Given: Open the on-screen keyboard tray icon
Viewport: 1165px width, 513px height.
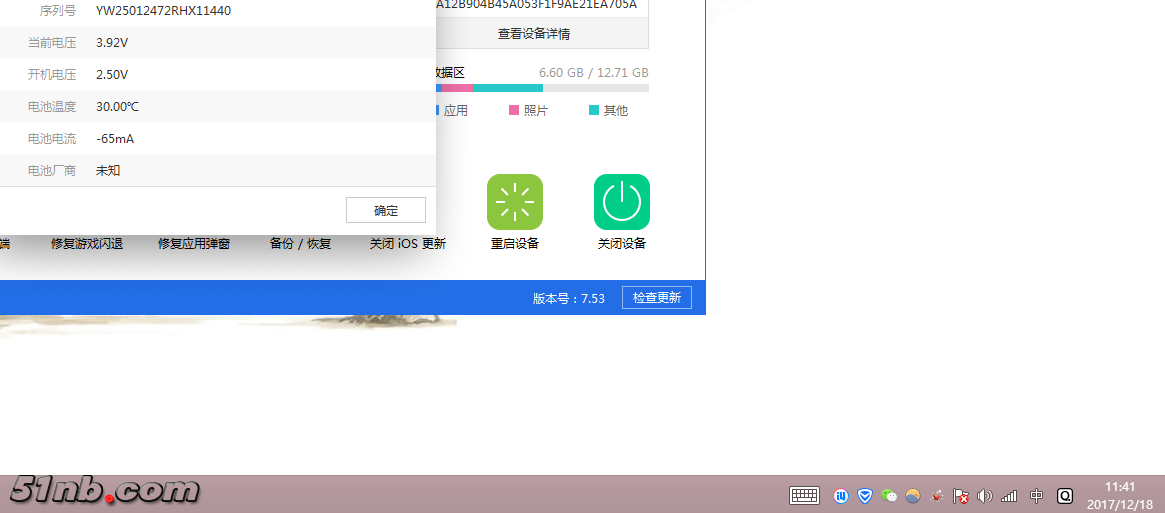Looking at the screenshot, I should tap(804, 495).
